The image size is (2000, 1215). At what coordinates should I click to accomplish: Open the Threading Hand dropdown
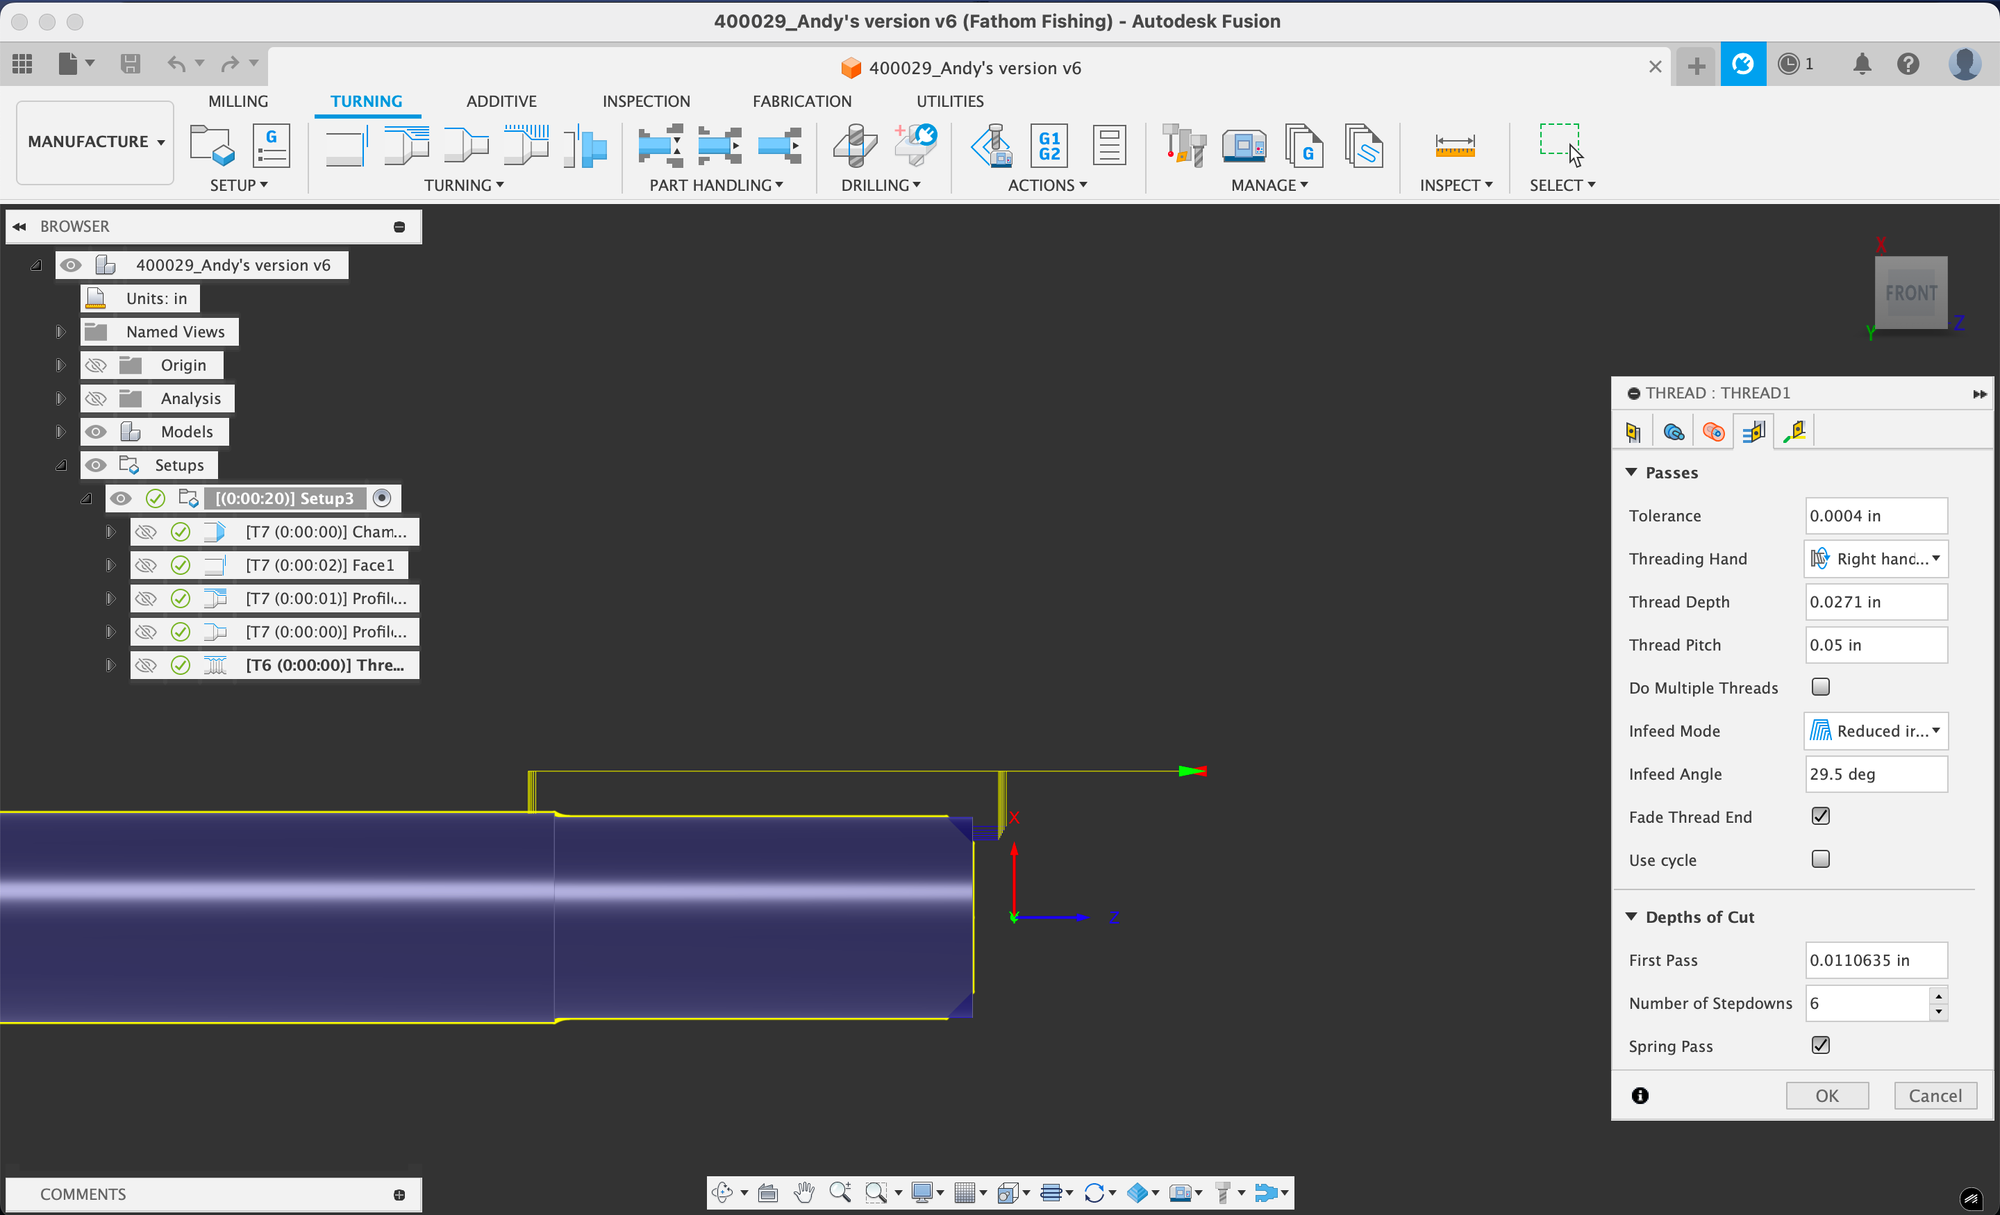tap(1876, 559)
